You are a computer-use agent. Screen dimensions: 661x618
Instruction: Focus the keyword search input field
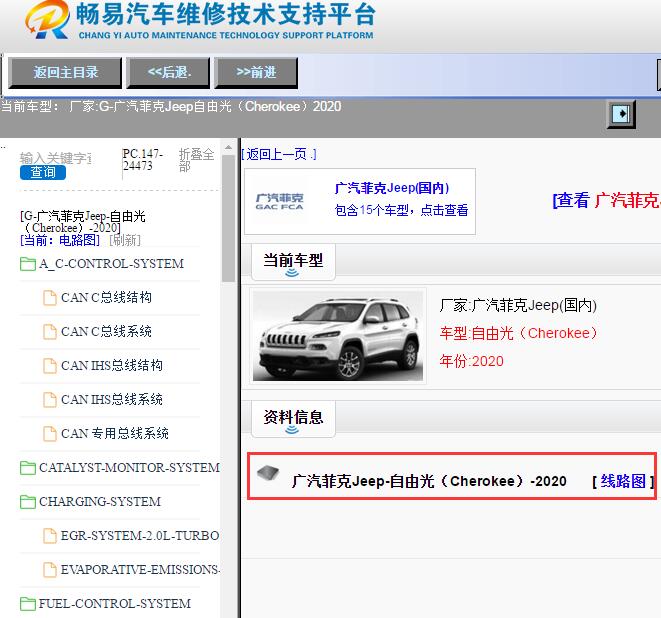coord(56,158)
